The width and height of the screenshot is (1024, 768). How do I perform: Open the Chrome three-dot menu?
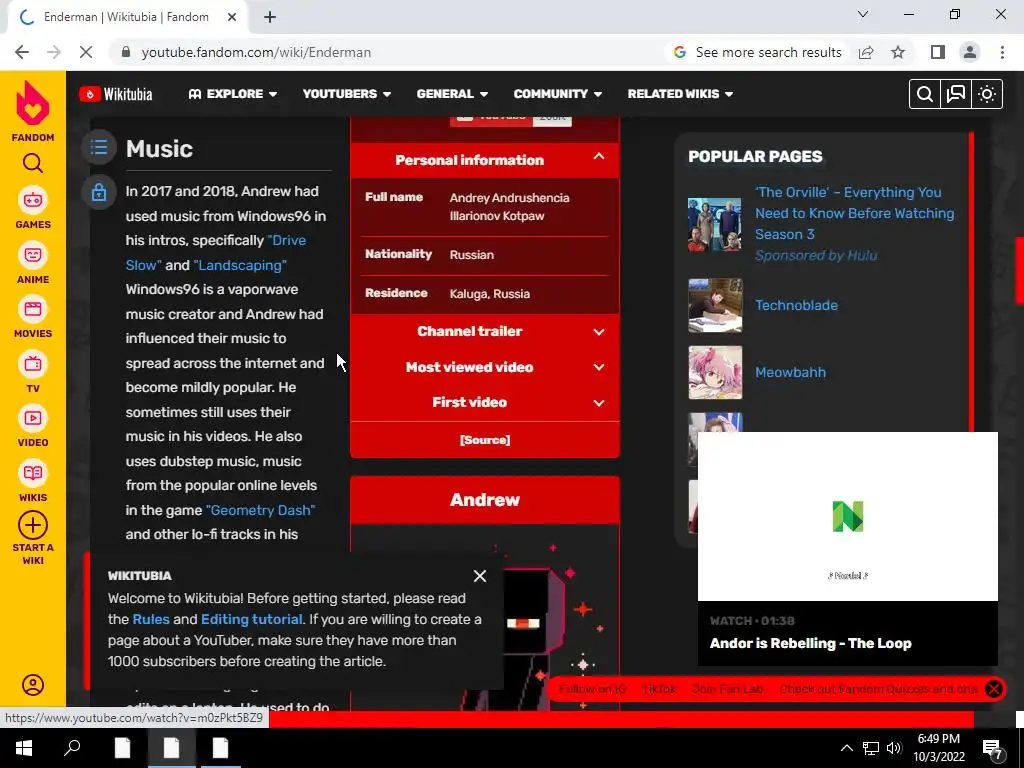[1002, 52]
